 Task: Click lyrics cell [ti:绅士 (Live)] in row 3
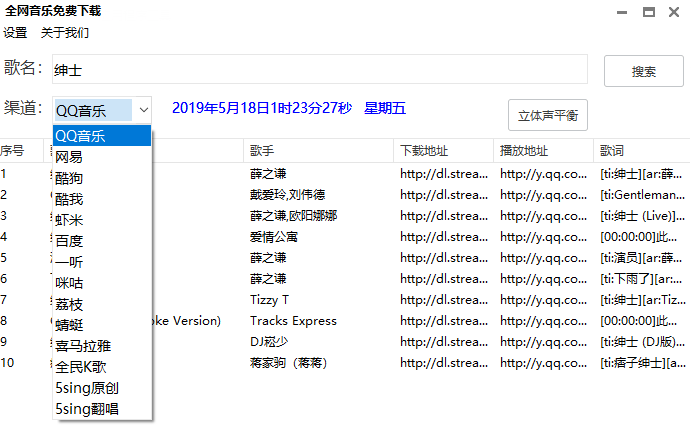coord(643,216)
